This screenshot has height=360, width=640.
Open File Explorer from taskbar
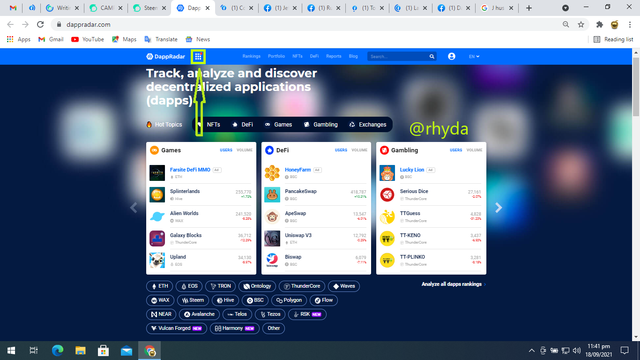pyautogui.click(x=80, y=350)
